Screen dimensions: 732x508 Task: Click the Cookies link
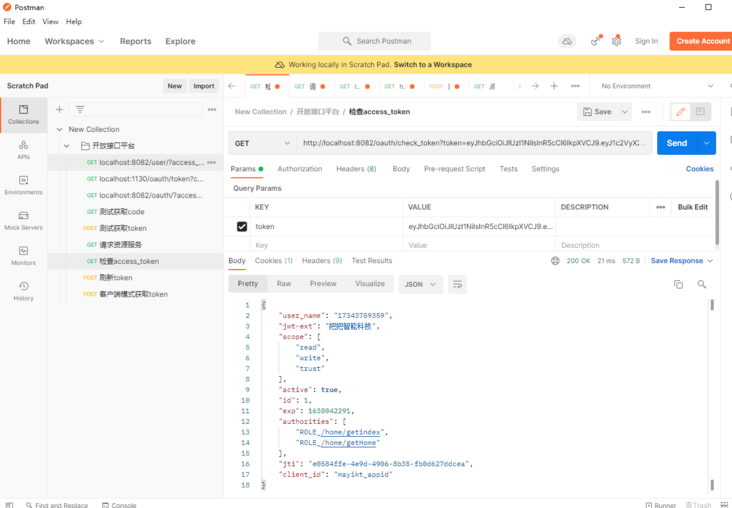click(x=699, y=169)
